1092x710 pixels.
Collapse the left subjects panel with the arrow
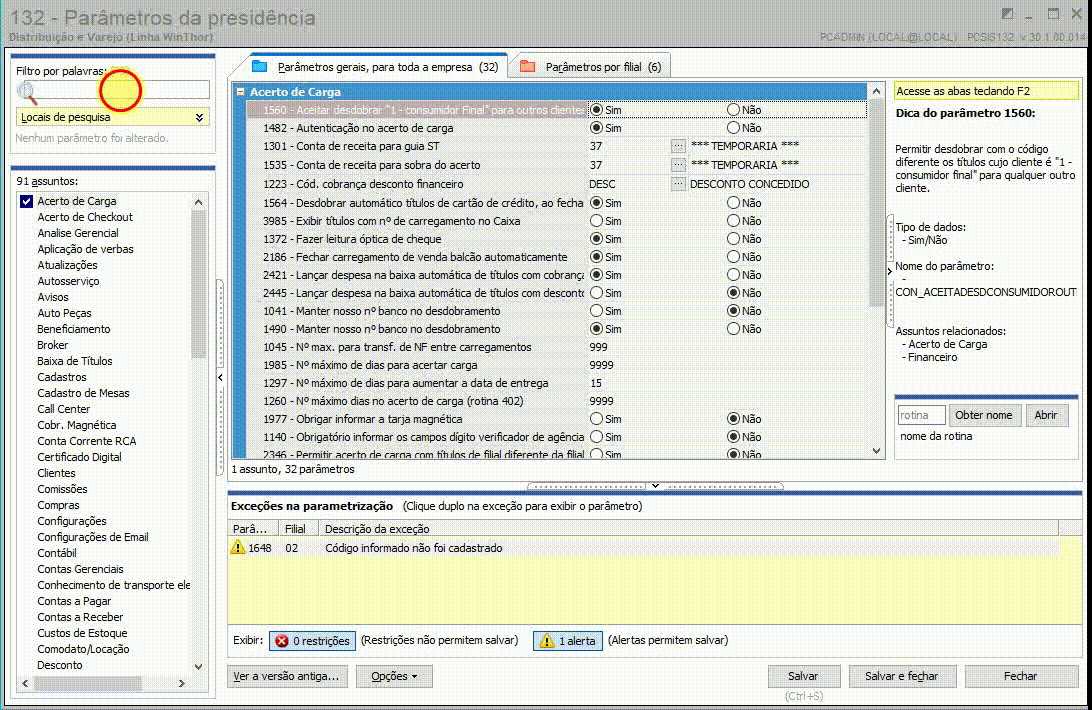point(221,377)
